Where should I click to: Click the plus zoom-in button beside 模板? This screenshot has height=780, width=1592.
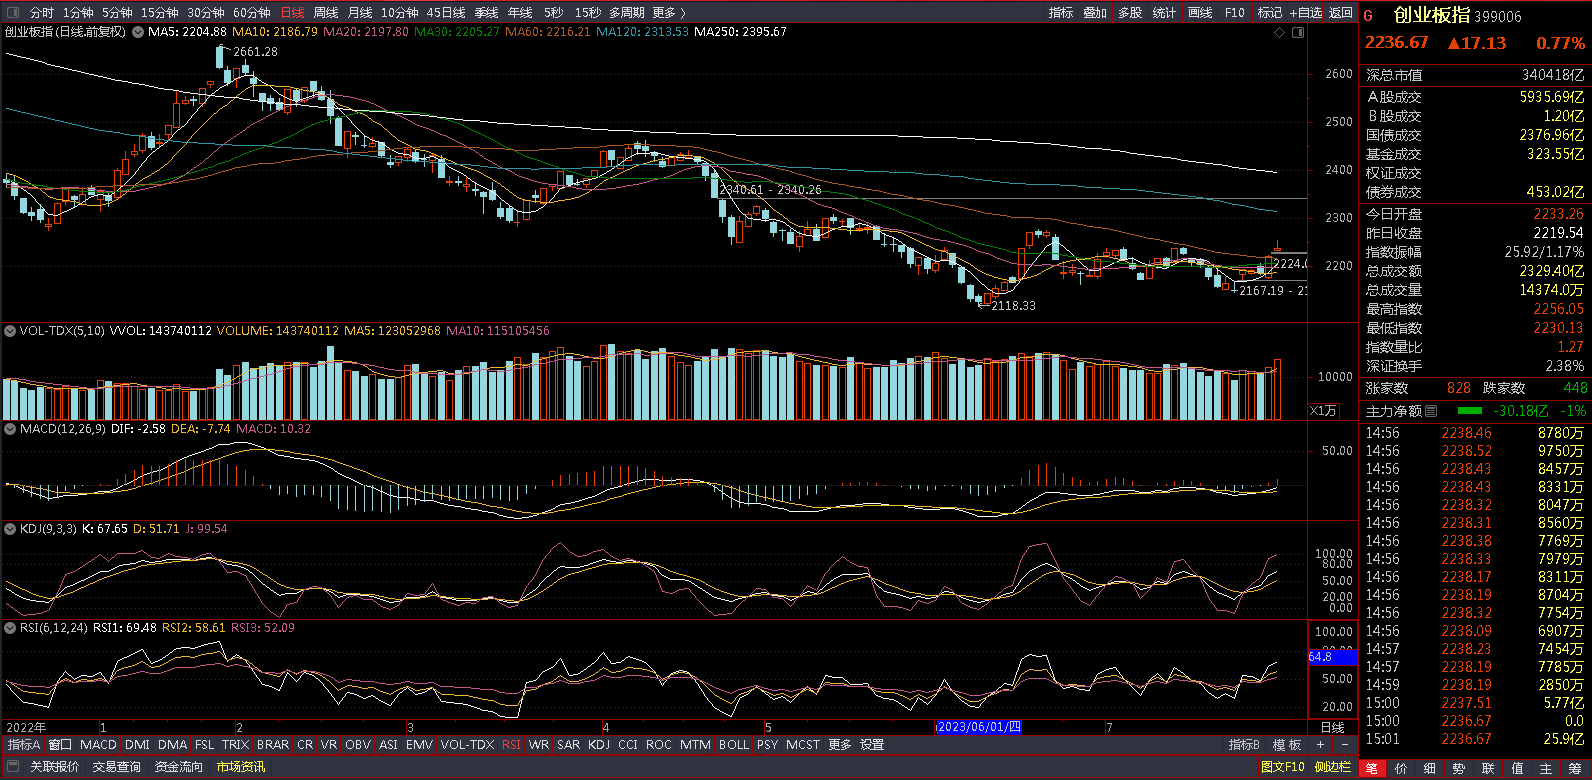(x=1320, y=745)
